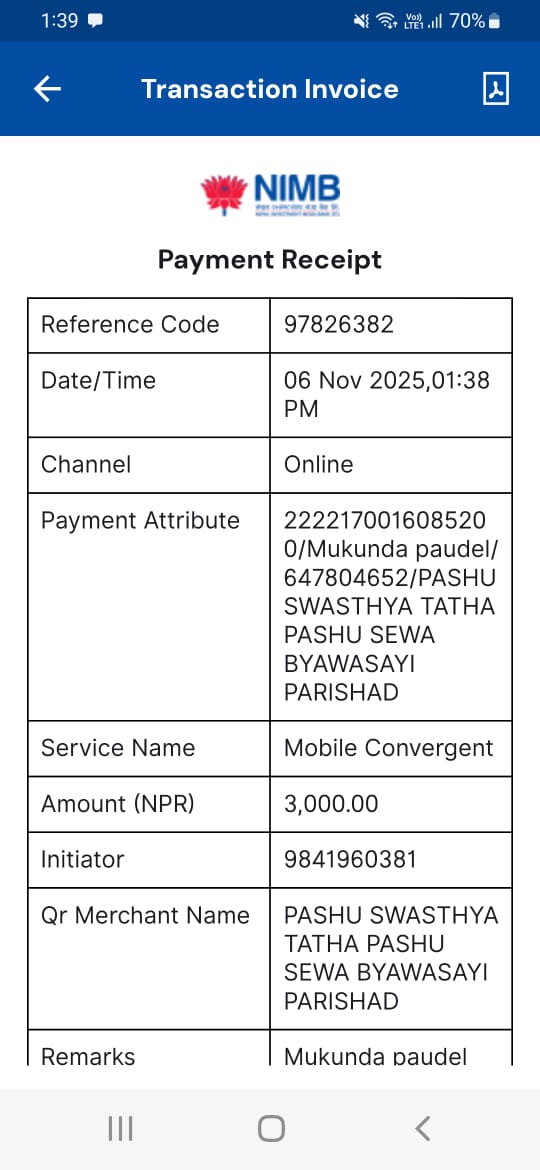Tap the message notification icon
Viewport: 540px width, 1170px height.
pyautogui.click(x=95, y=22)
